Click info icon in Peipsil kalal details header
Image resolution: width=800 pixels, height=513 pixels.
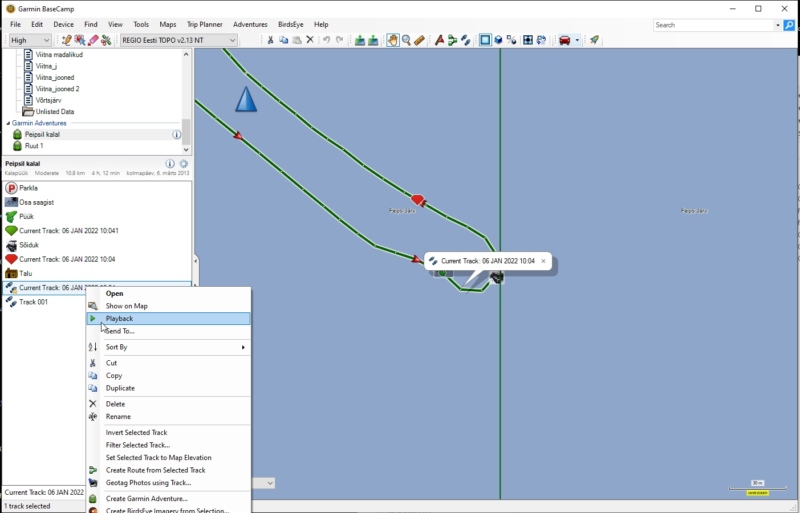(x=170, y=163)
